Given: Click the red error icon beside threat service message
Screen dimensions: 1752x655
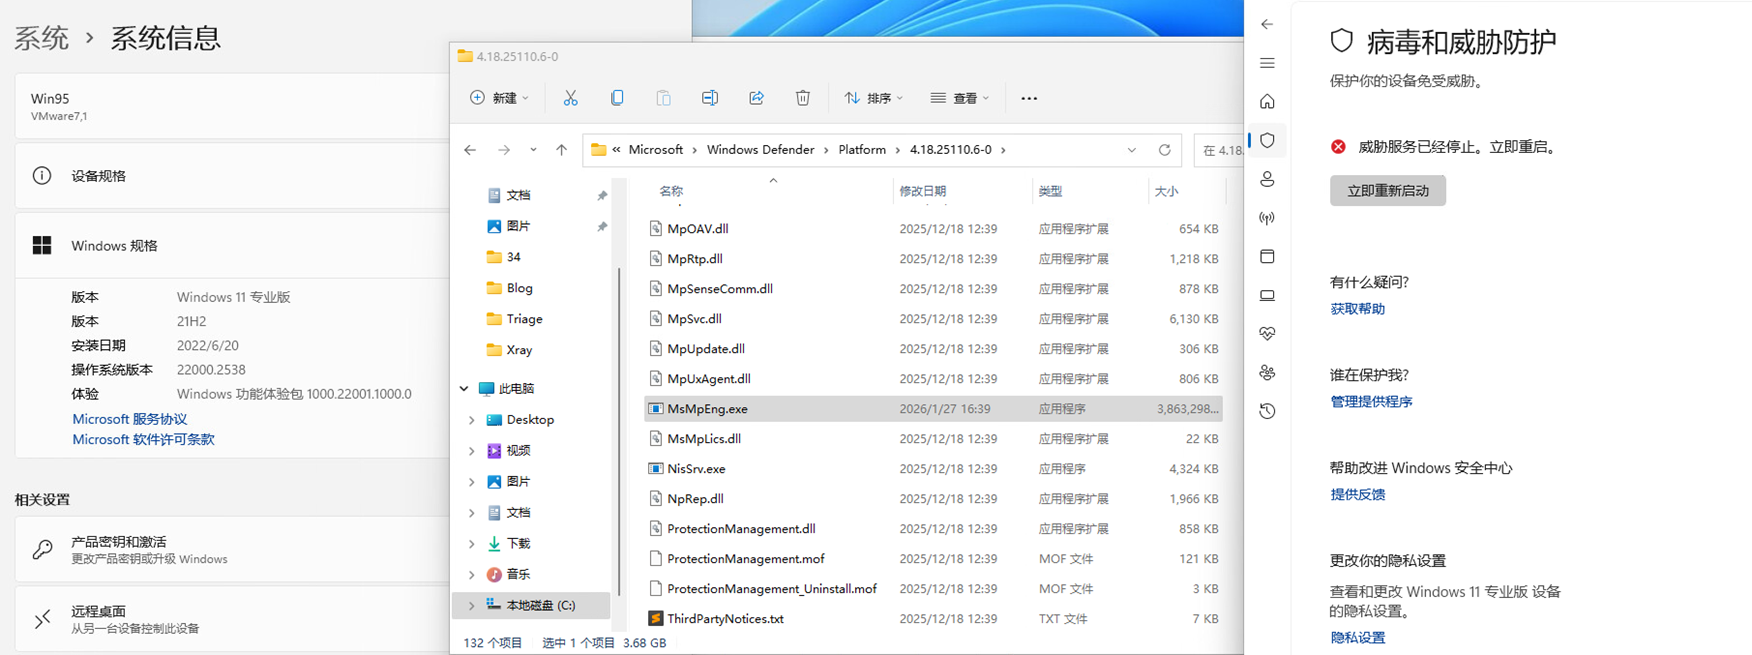Looking at the screenshot, I should [1338, 146].
